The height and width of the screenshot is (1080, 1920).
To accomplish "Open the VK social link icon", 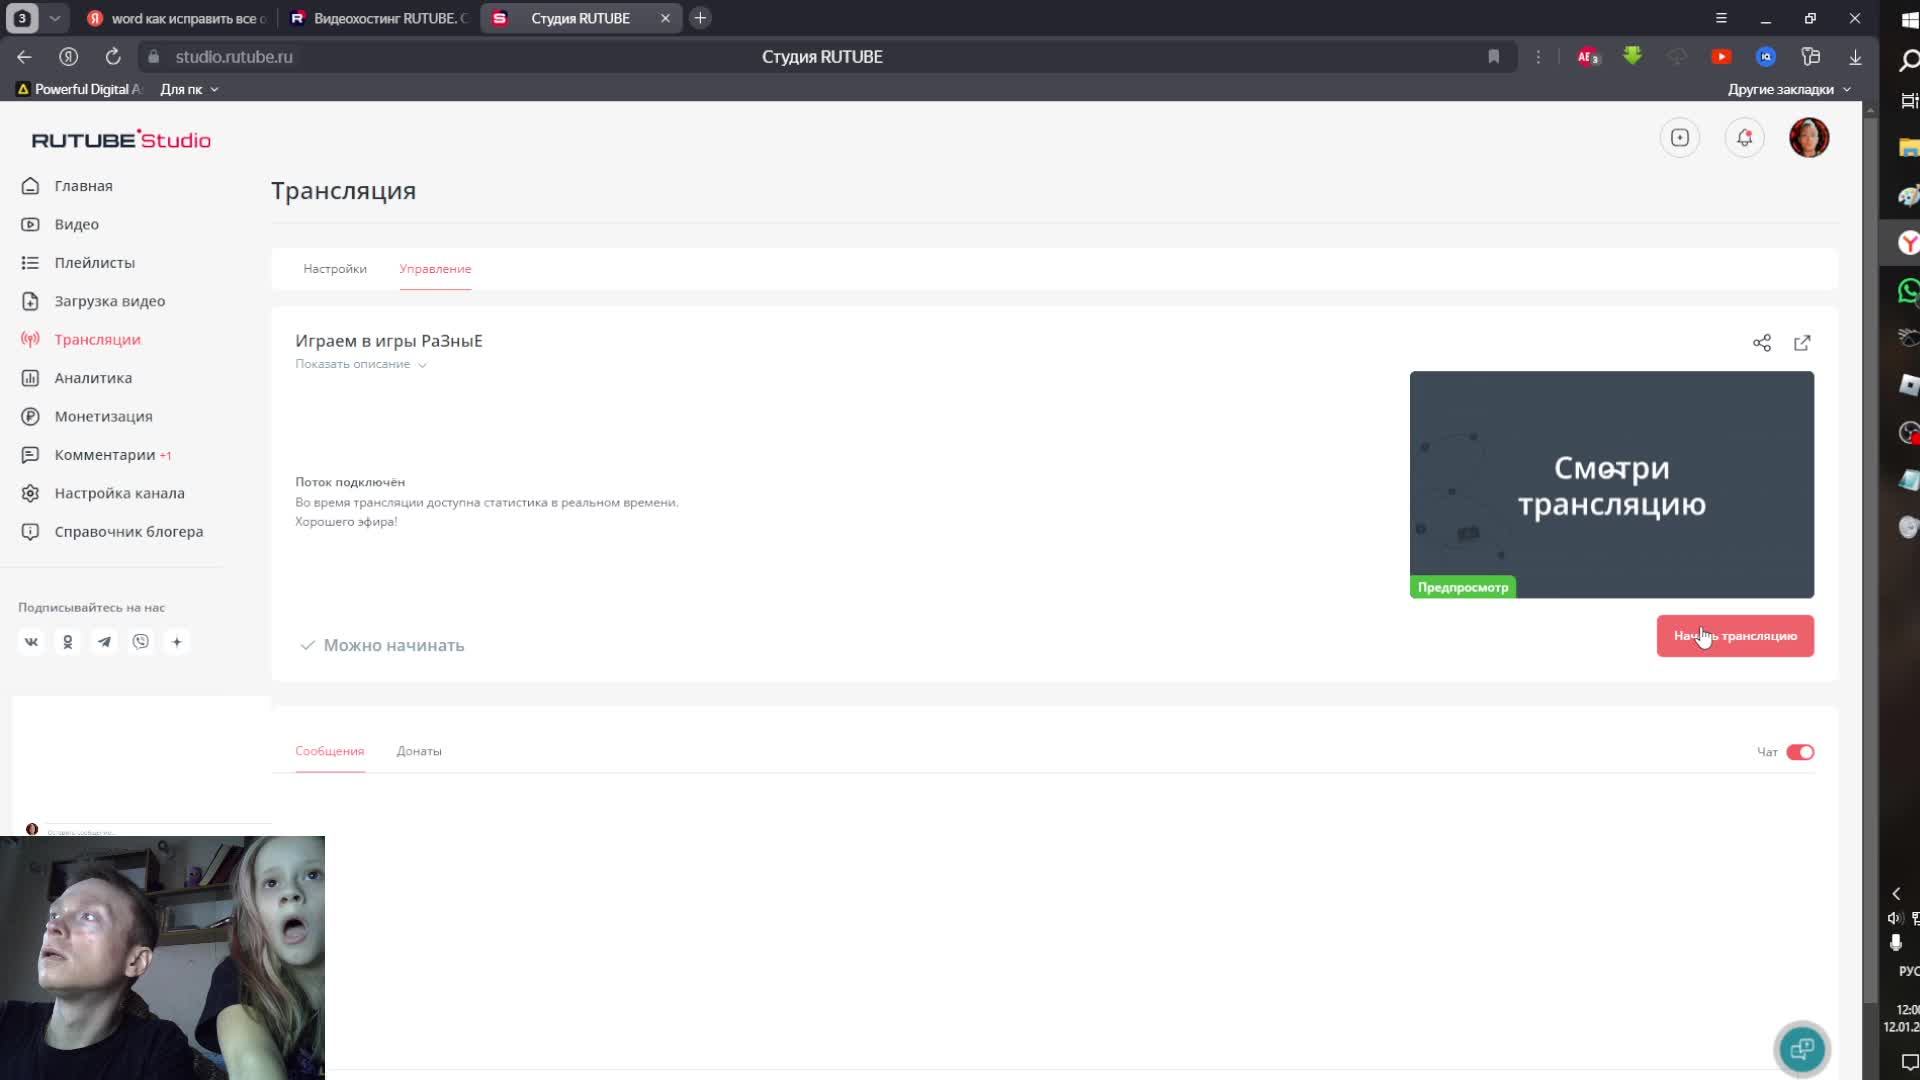I will tap(31, 642).
